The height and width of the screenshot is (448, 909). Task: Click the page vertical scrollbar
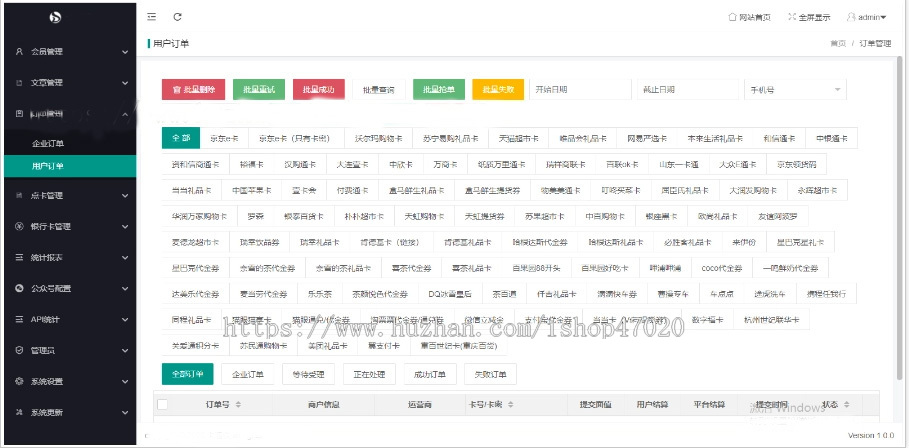pyautogui.click(x=899, y=219)
